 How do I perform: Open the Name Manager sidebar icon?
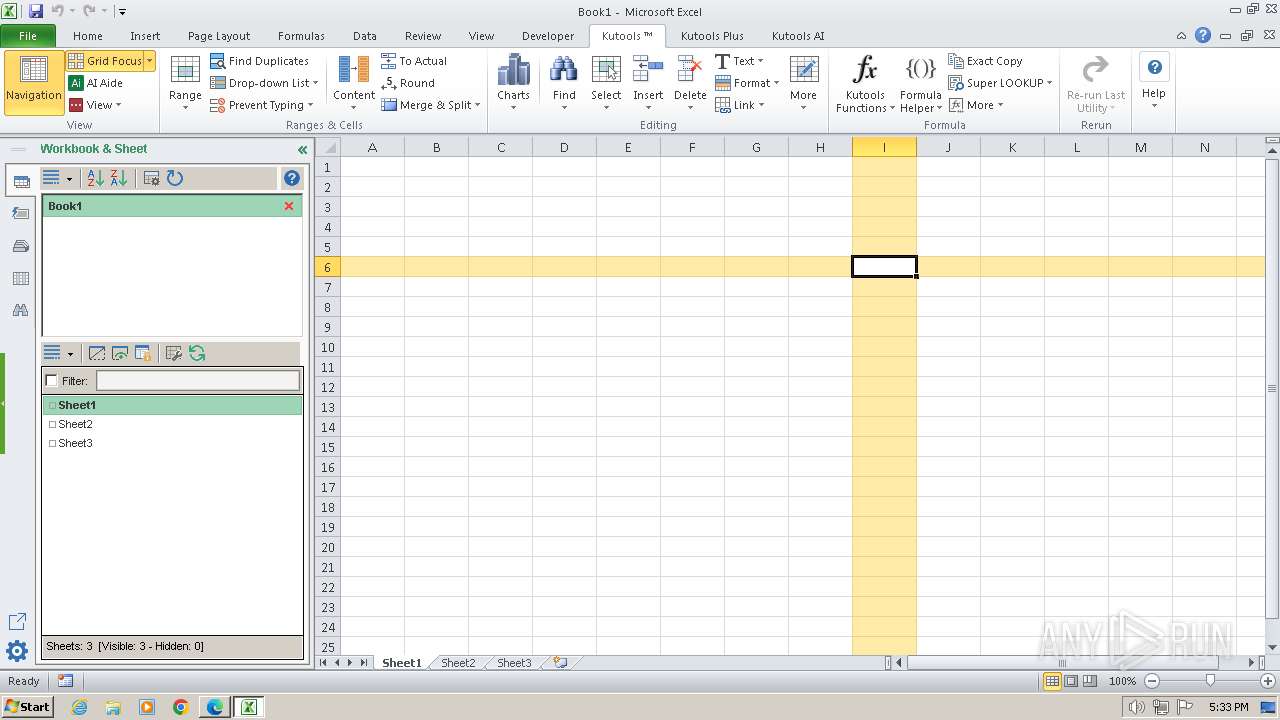(20, 246)
